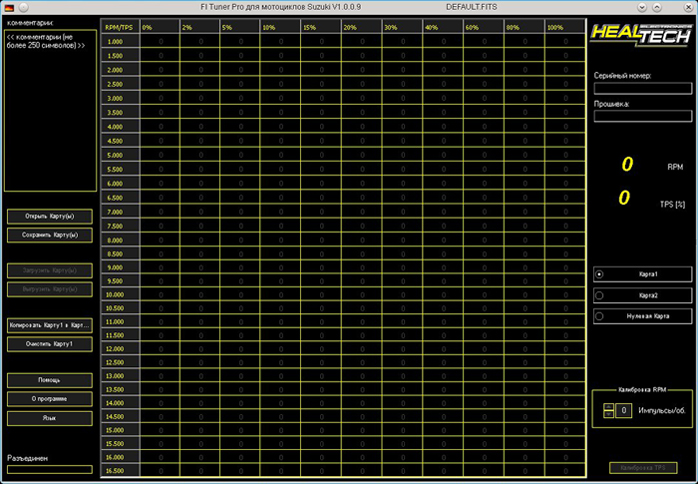This screenshot has height=484, width=698.
Task: Select the 16.500 RPM row header
Action: pyautogui.click(x=120, y=470)
